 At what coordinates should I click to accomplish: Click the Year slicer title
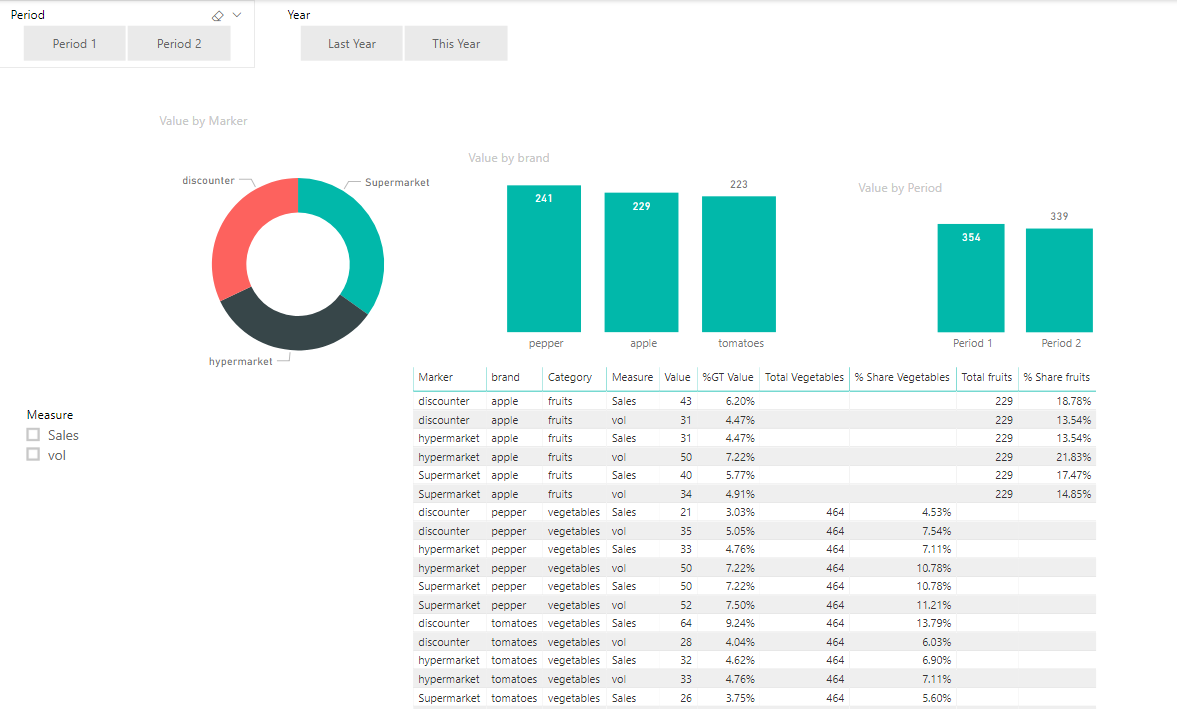click(x=299, y=15)
